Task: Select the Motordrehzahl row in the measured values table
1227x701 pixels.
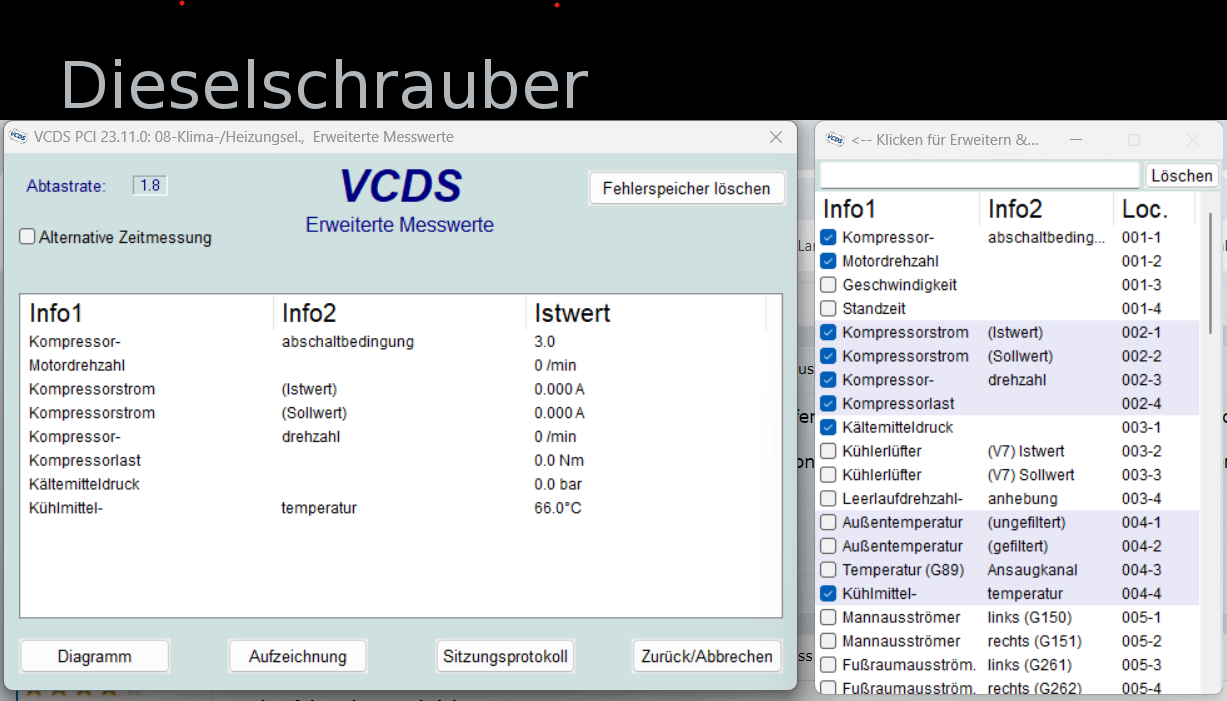Action: coord(400,365)
